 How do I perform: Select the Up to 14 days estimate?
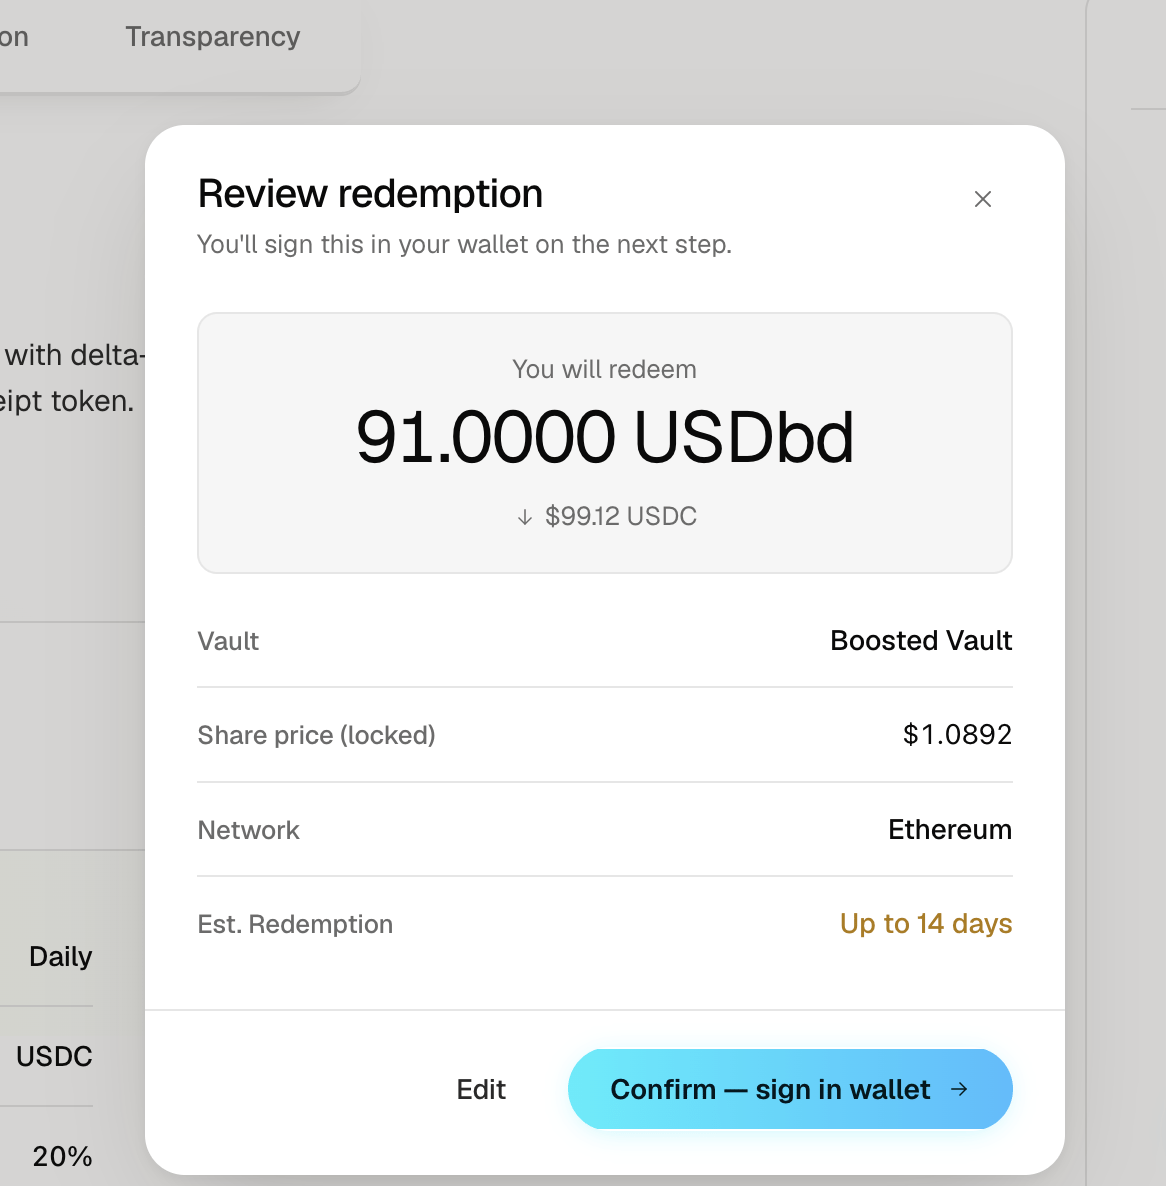click(926, 924)
